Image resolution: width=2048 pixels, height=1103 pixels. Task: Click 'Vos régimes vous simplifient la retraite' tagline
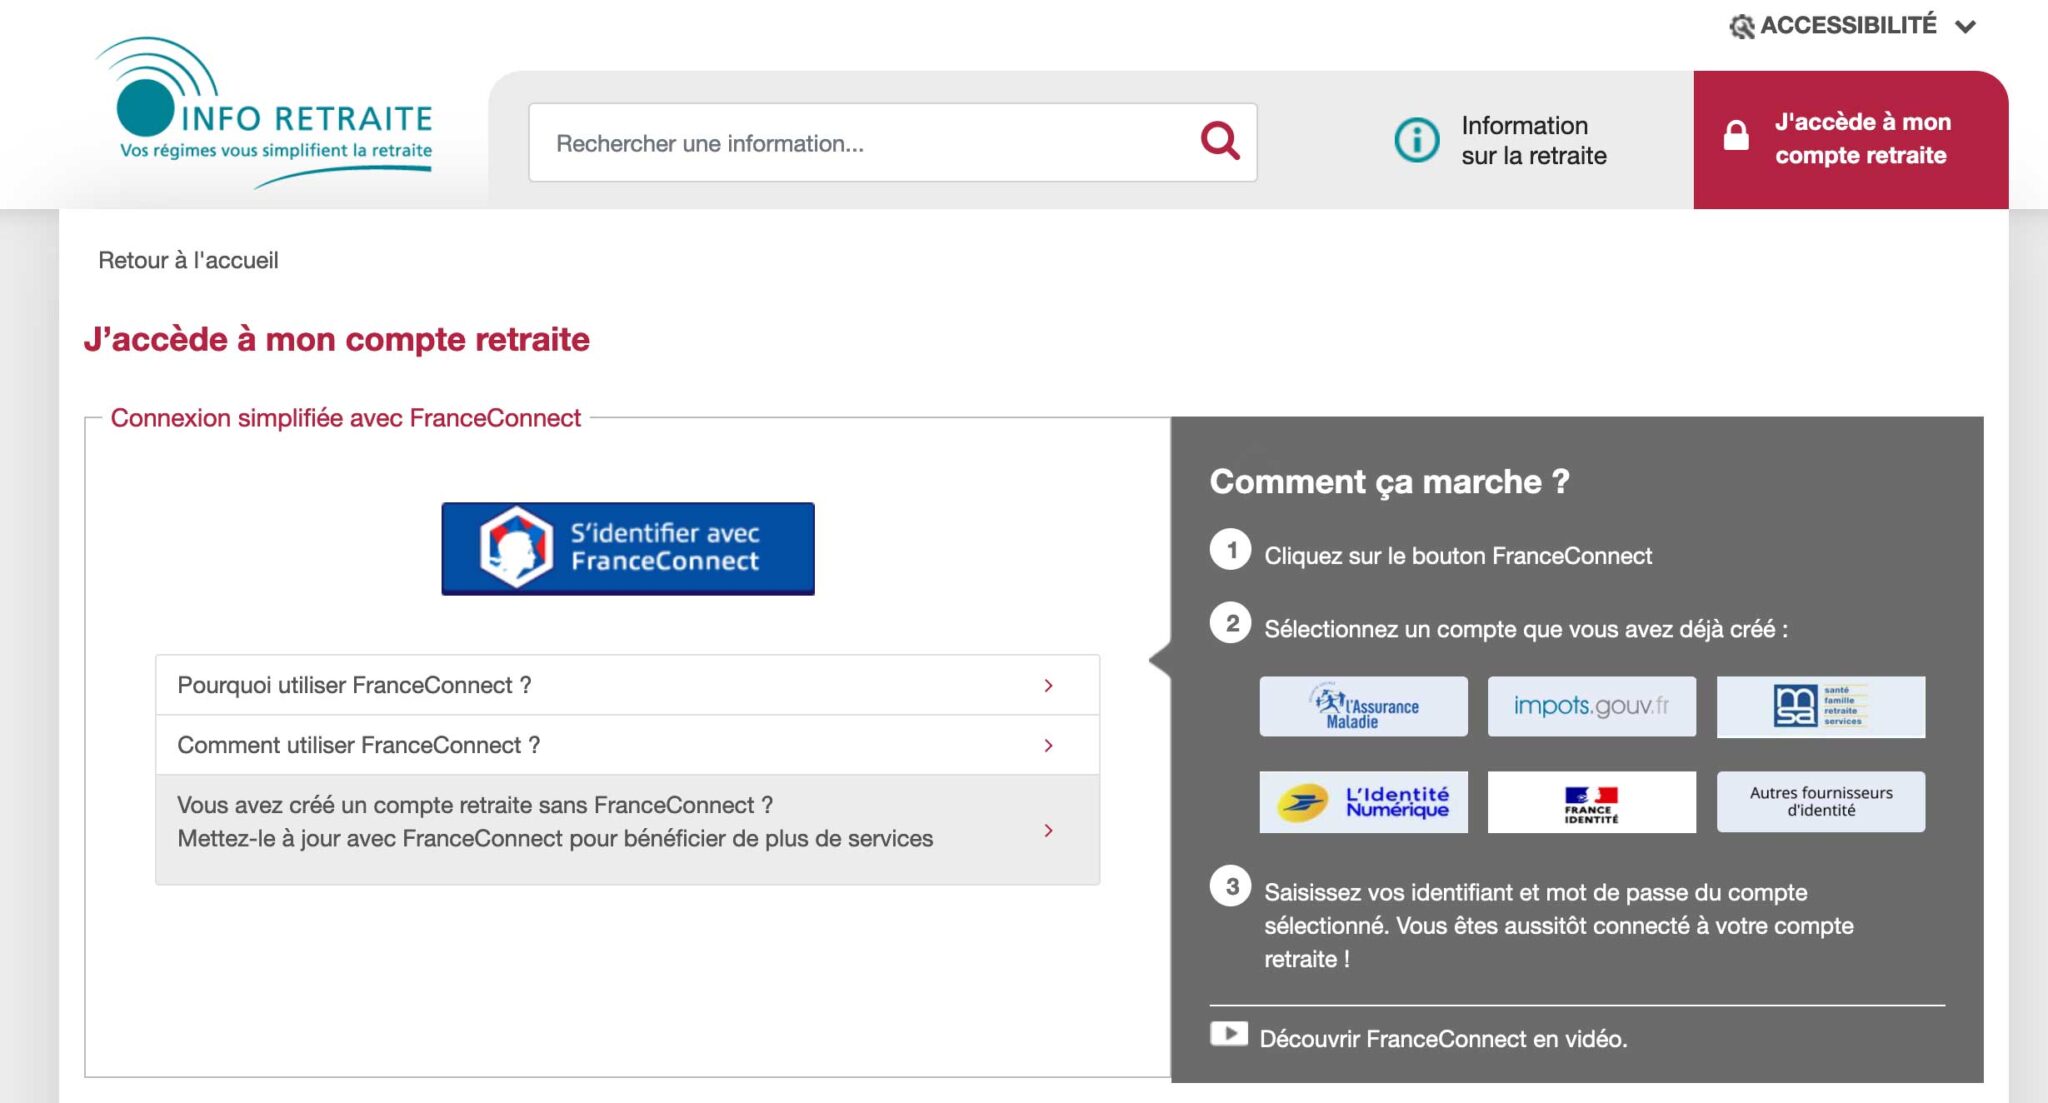276,151
